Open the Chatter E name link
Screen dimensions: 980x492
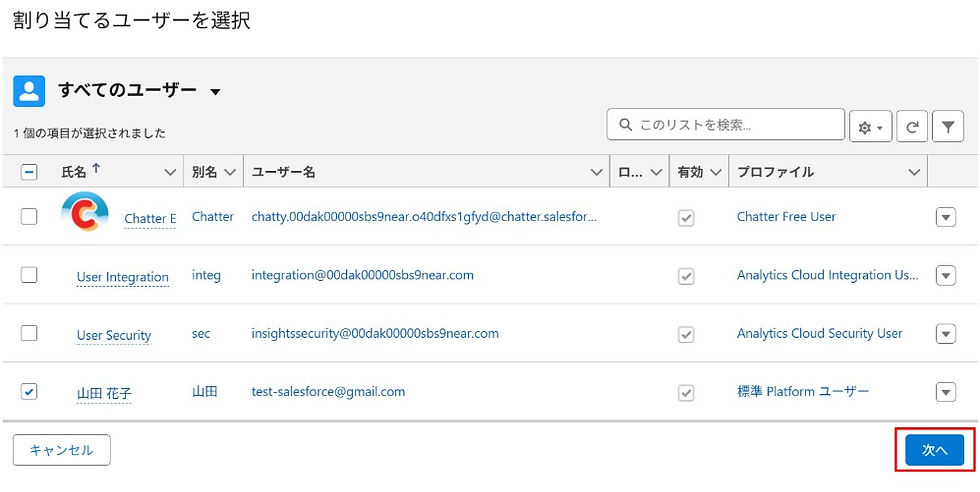[x=150, y=218]
